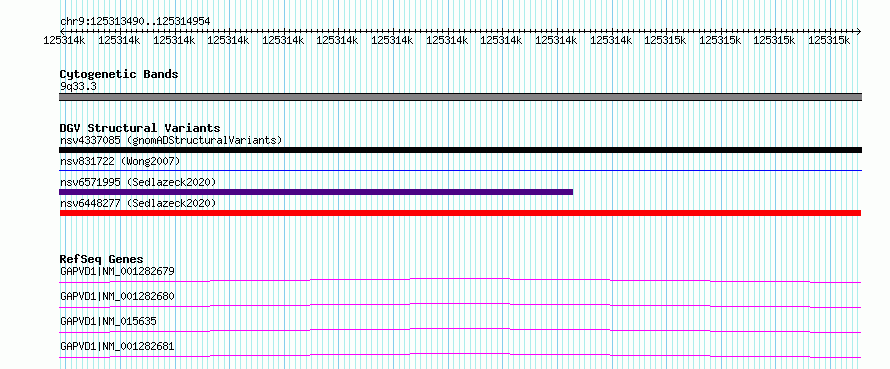Image resolution: width=890 pixels, height=369 pixels.
Task: Open the GAPVD1|NM_001282681 transcript label
Action: point(117,346)
